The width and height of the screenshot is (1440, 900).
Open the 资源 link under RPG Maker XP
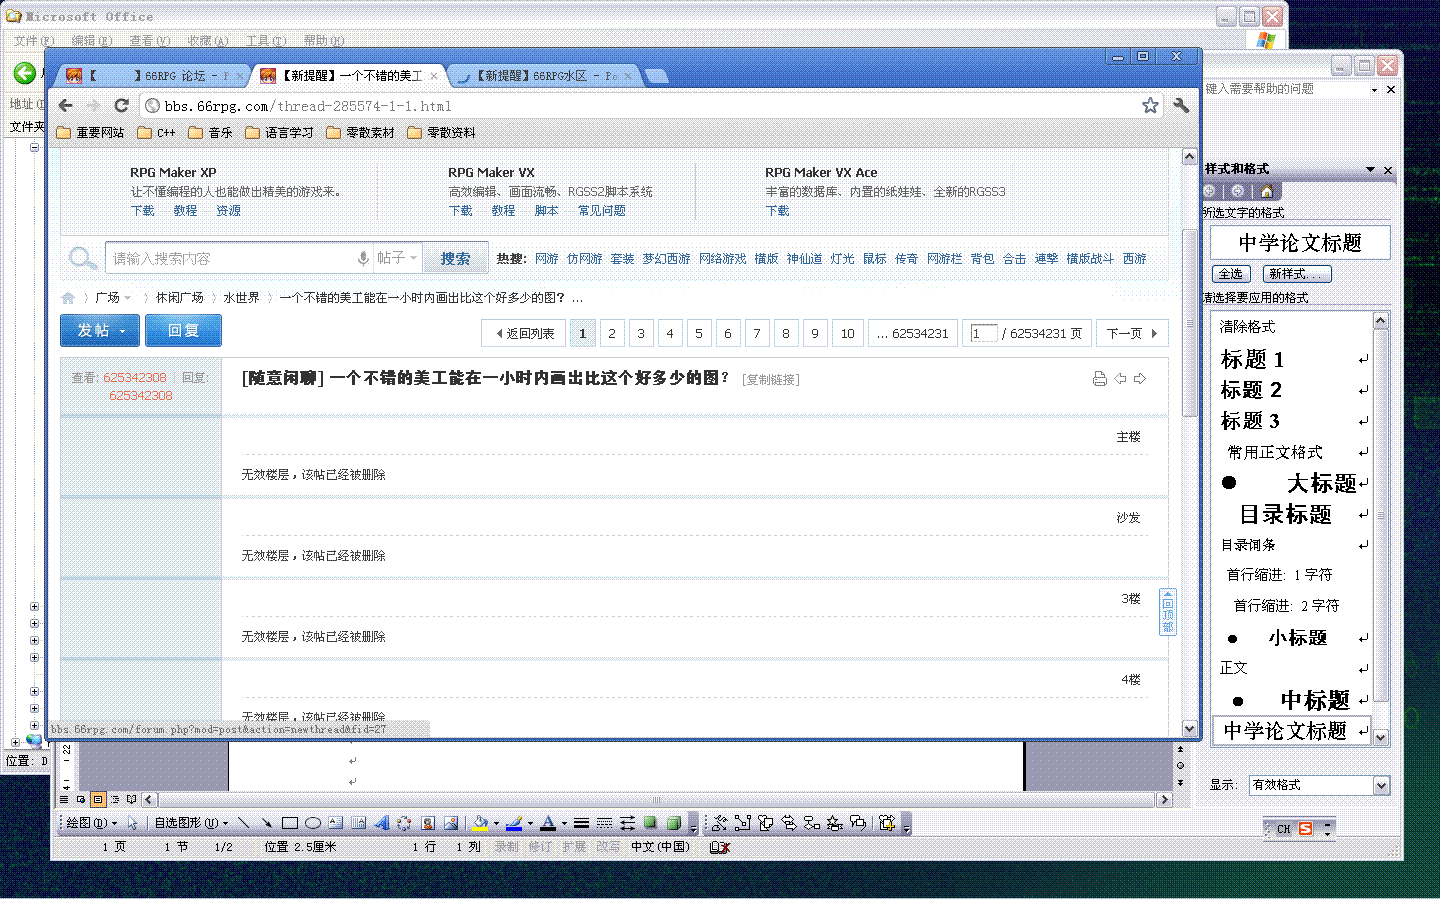point(228,210)
